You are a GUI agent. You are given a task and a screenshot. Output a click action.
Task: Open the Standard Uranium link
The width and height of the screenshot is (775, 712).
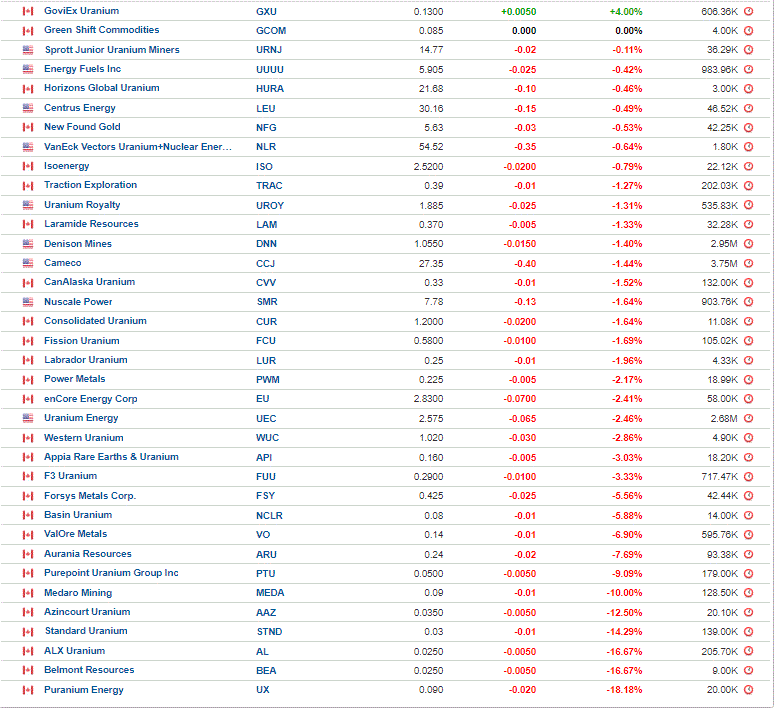(86, 631)
